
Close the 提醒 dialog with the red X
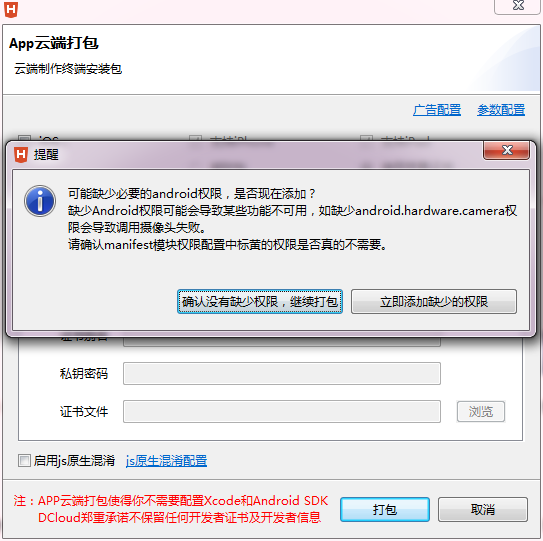click(507, 150)
